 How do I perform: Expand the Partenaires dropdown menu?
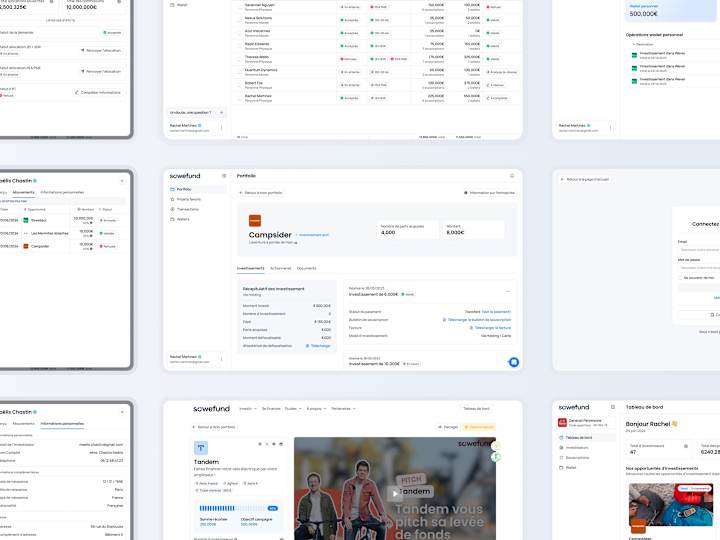(343, 409)
